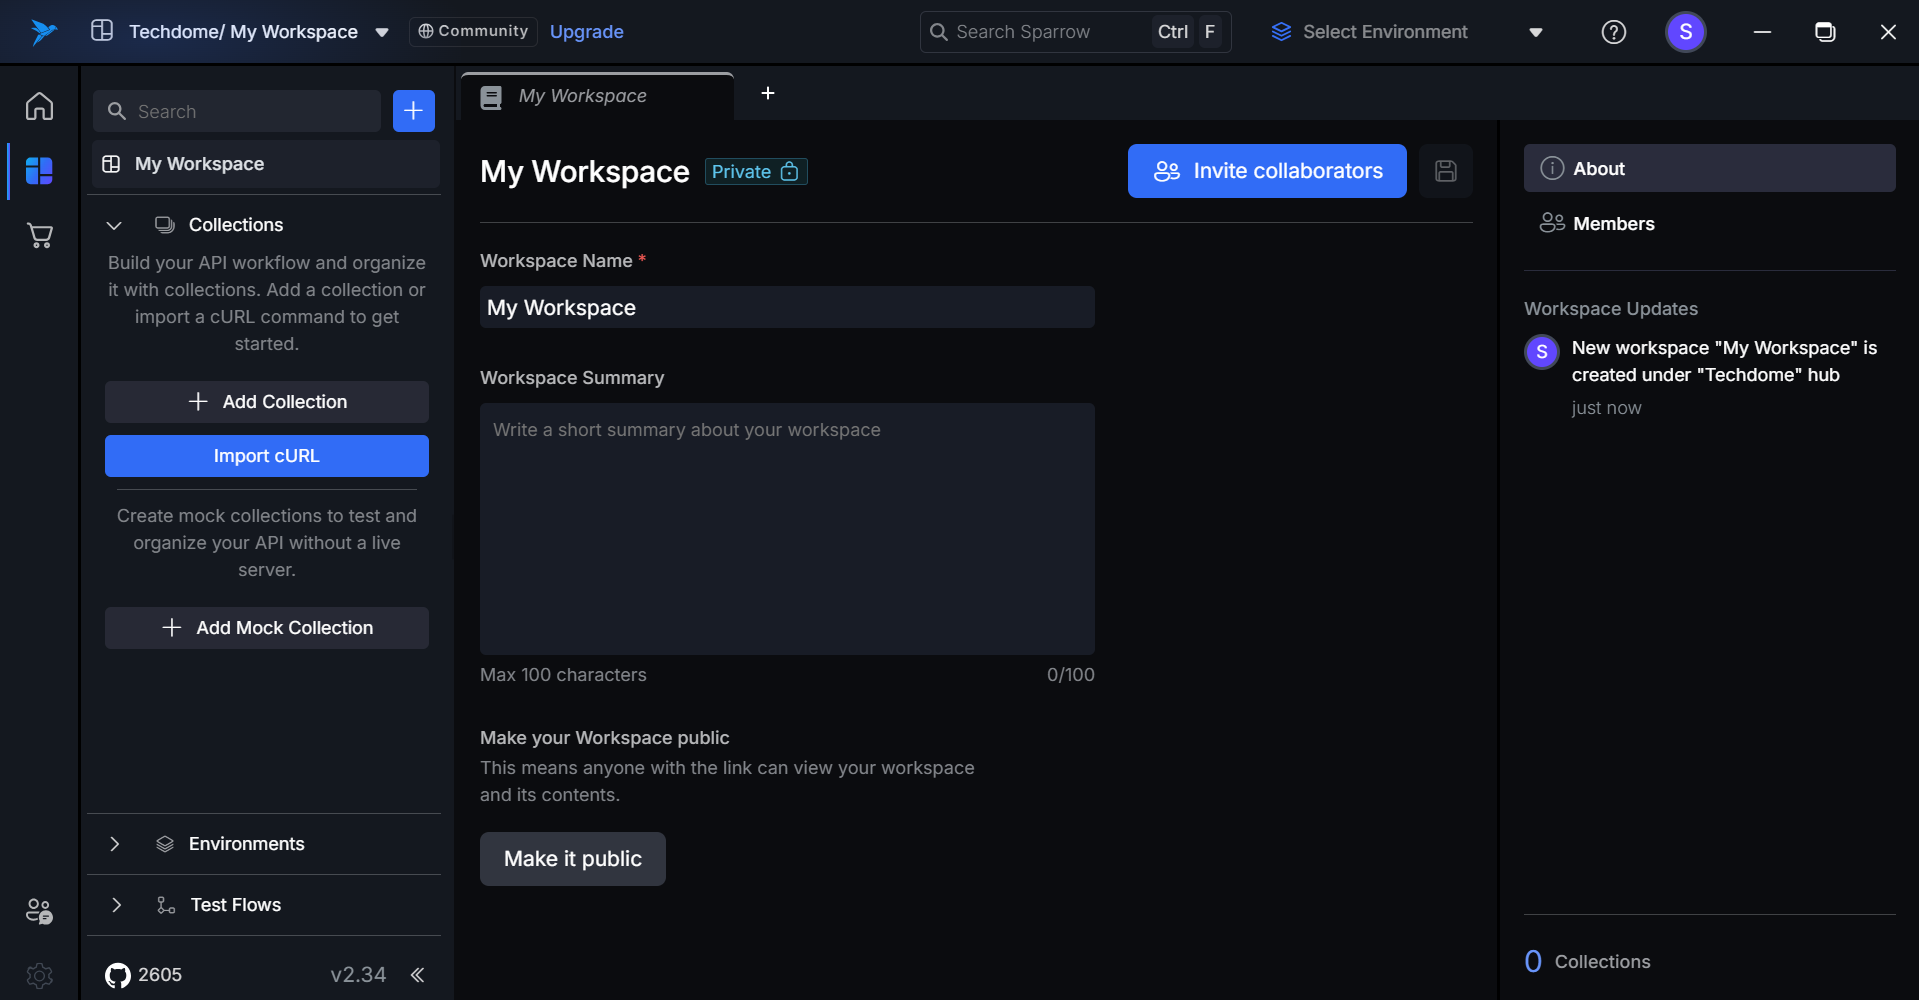
Task: Open the Collaborators icon near bottom left
Action: (x=38, y=911)
